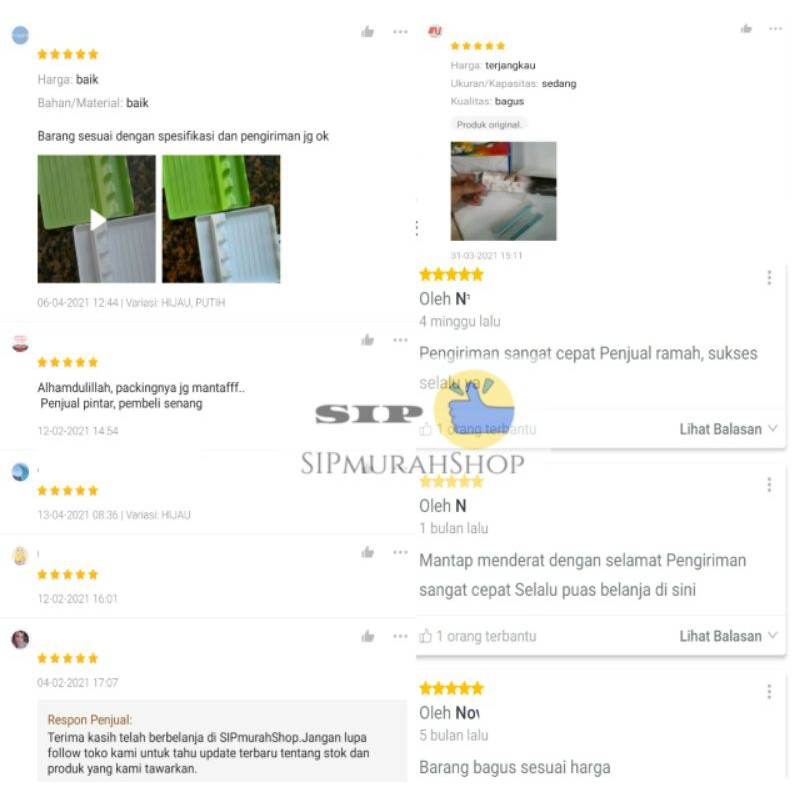Open reviewer avatar on 04-02-2021 review
Image resolution: width=800 pixels, height=800 pixels.
click(20, 639)
